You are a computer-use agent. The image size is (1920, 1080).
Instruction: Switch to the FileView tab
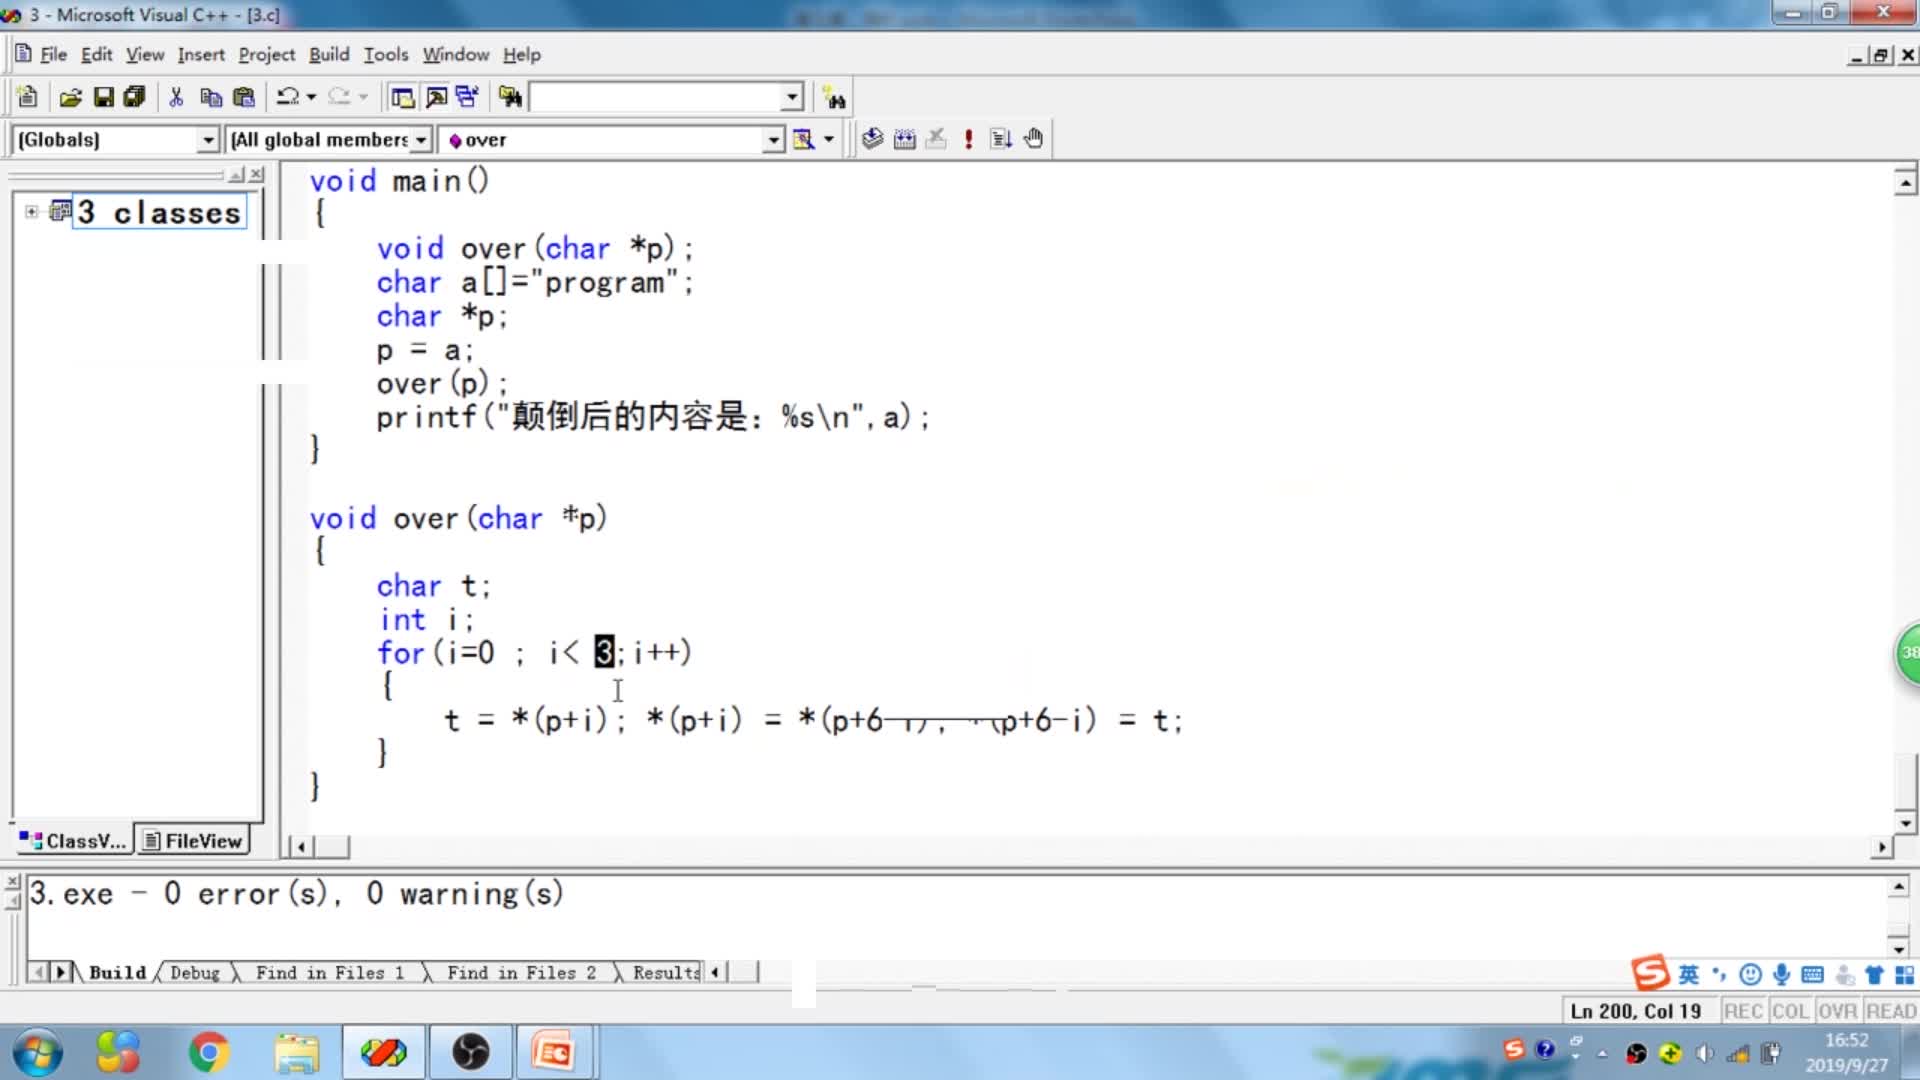click(x=193, y=841)
